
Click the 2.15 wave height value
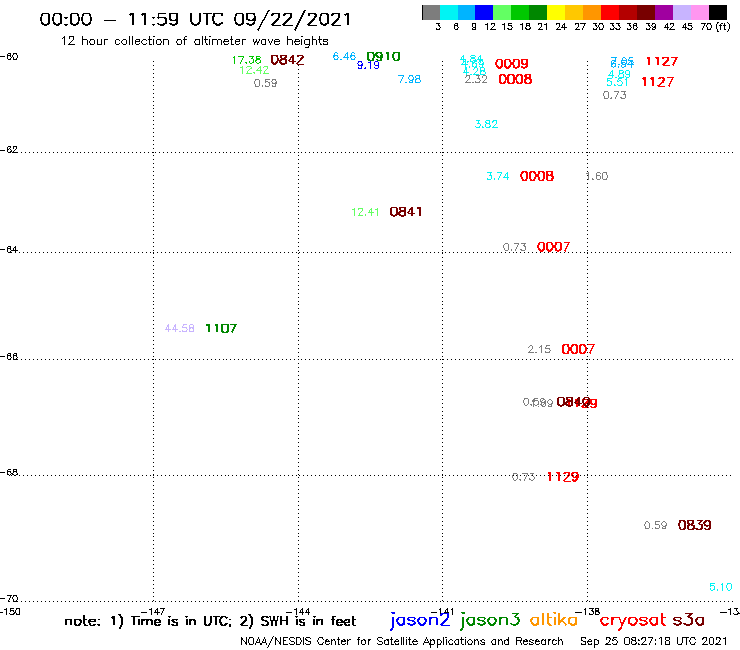(x=539, y=349)
